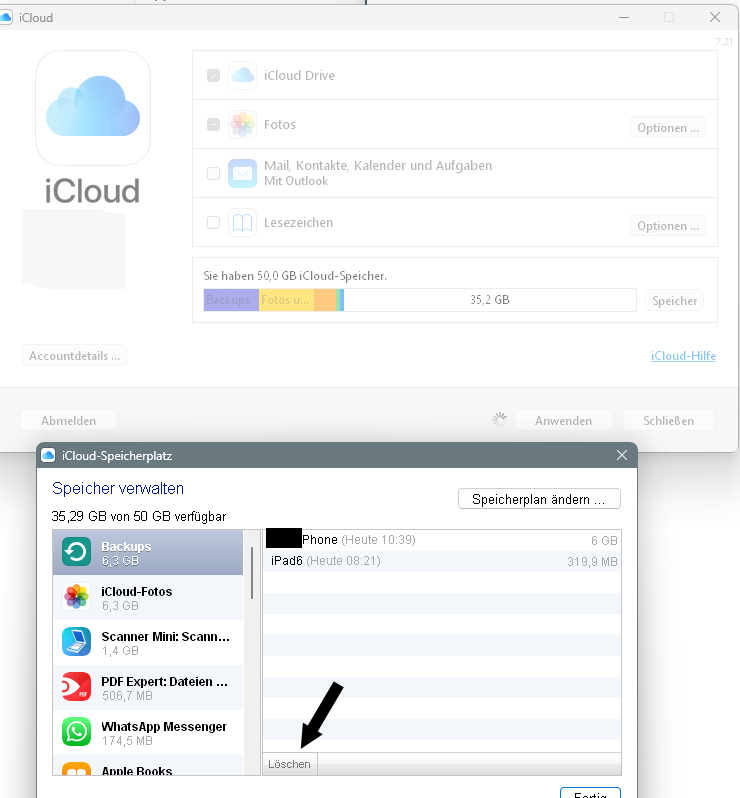Click the Backups segment of storage bar
This screenshot has height=798, width=740.
[x=232, y=300]
